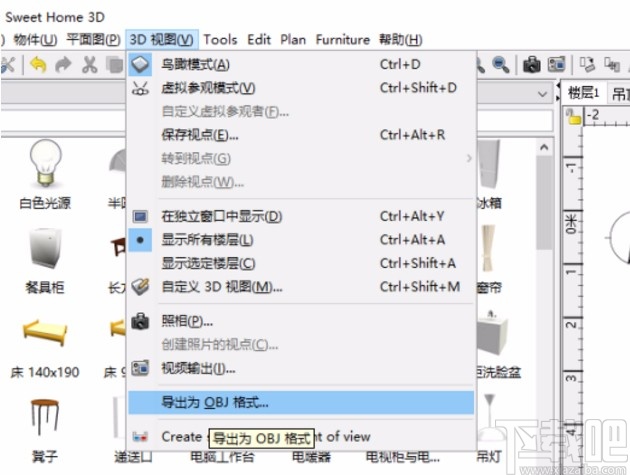Screen dimensions: 630x475
Task: Expand the furniture category dropdown arrow
Action: tap(542, 94)
